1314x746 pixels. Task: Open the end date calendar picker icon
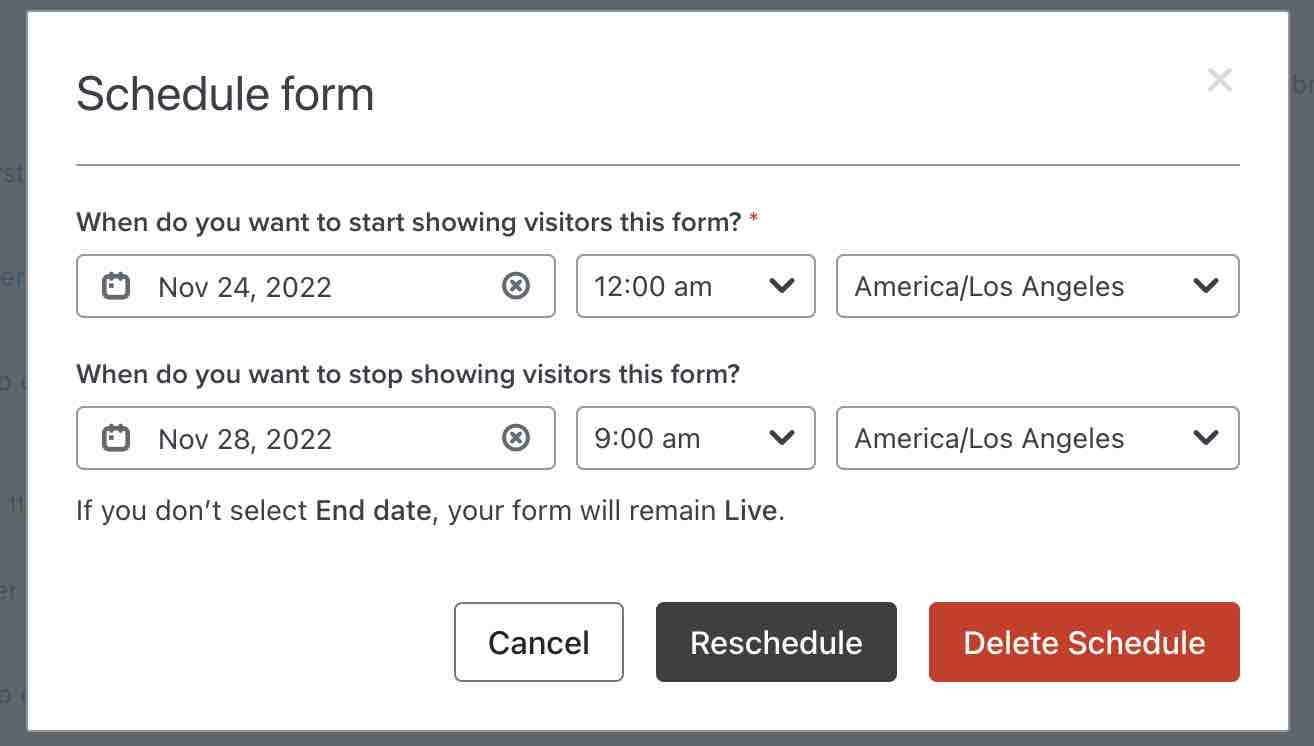click(117, 438)
